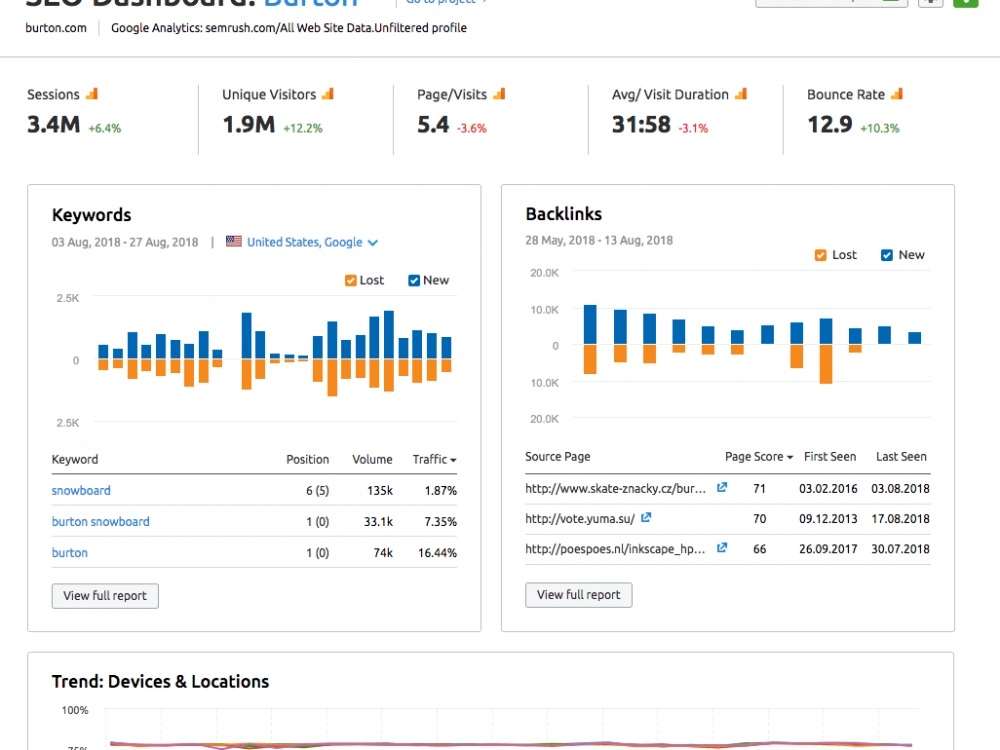Viewport: 1000px width, 750px height.
Task: Click the Backlinks panel heading
Action: [564, 214]
